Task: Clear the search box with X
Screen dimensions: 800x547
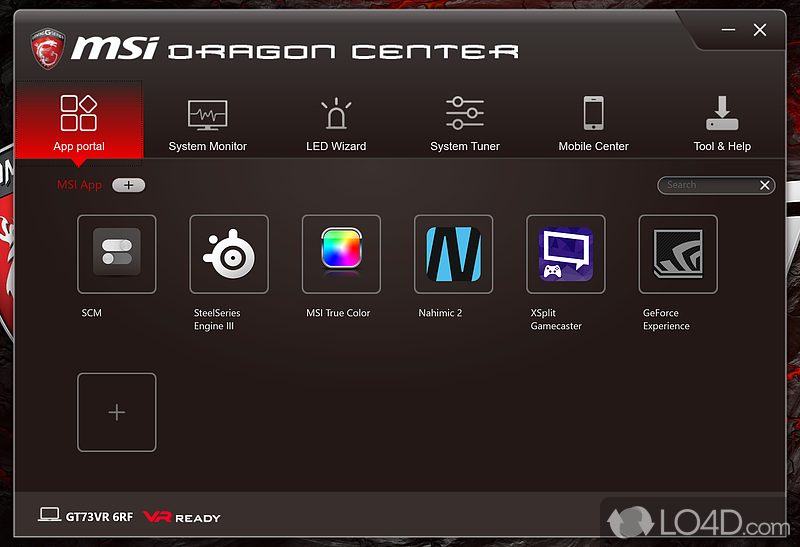Action: [x=765, y=185]
